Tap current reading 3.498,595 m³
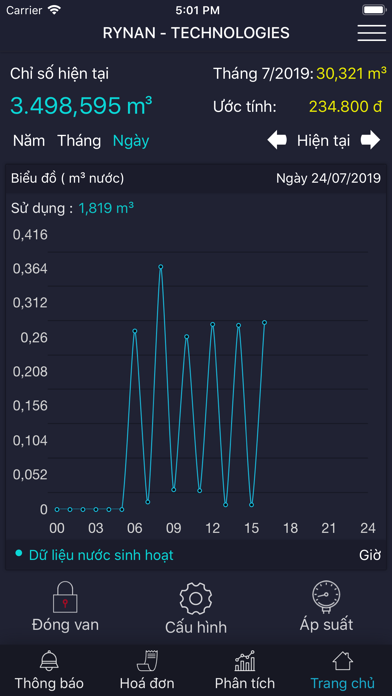The width and height of the screenshot is (392, 696). click(x=81, y=105)
